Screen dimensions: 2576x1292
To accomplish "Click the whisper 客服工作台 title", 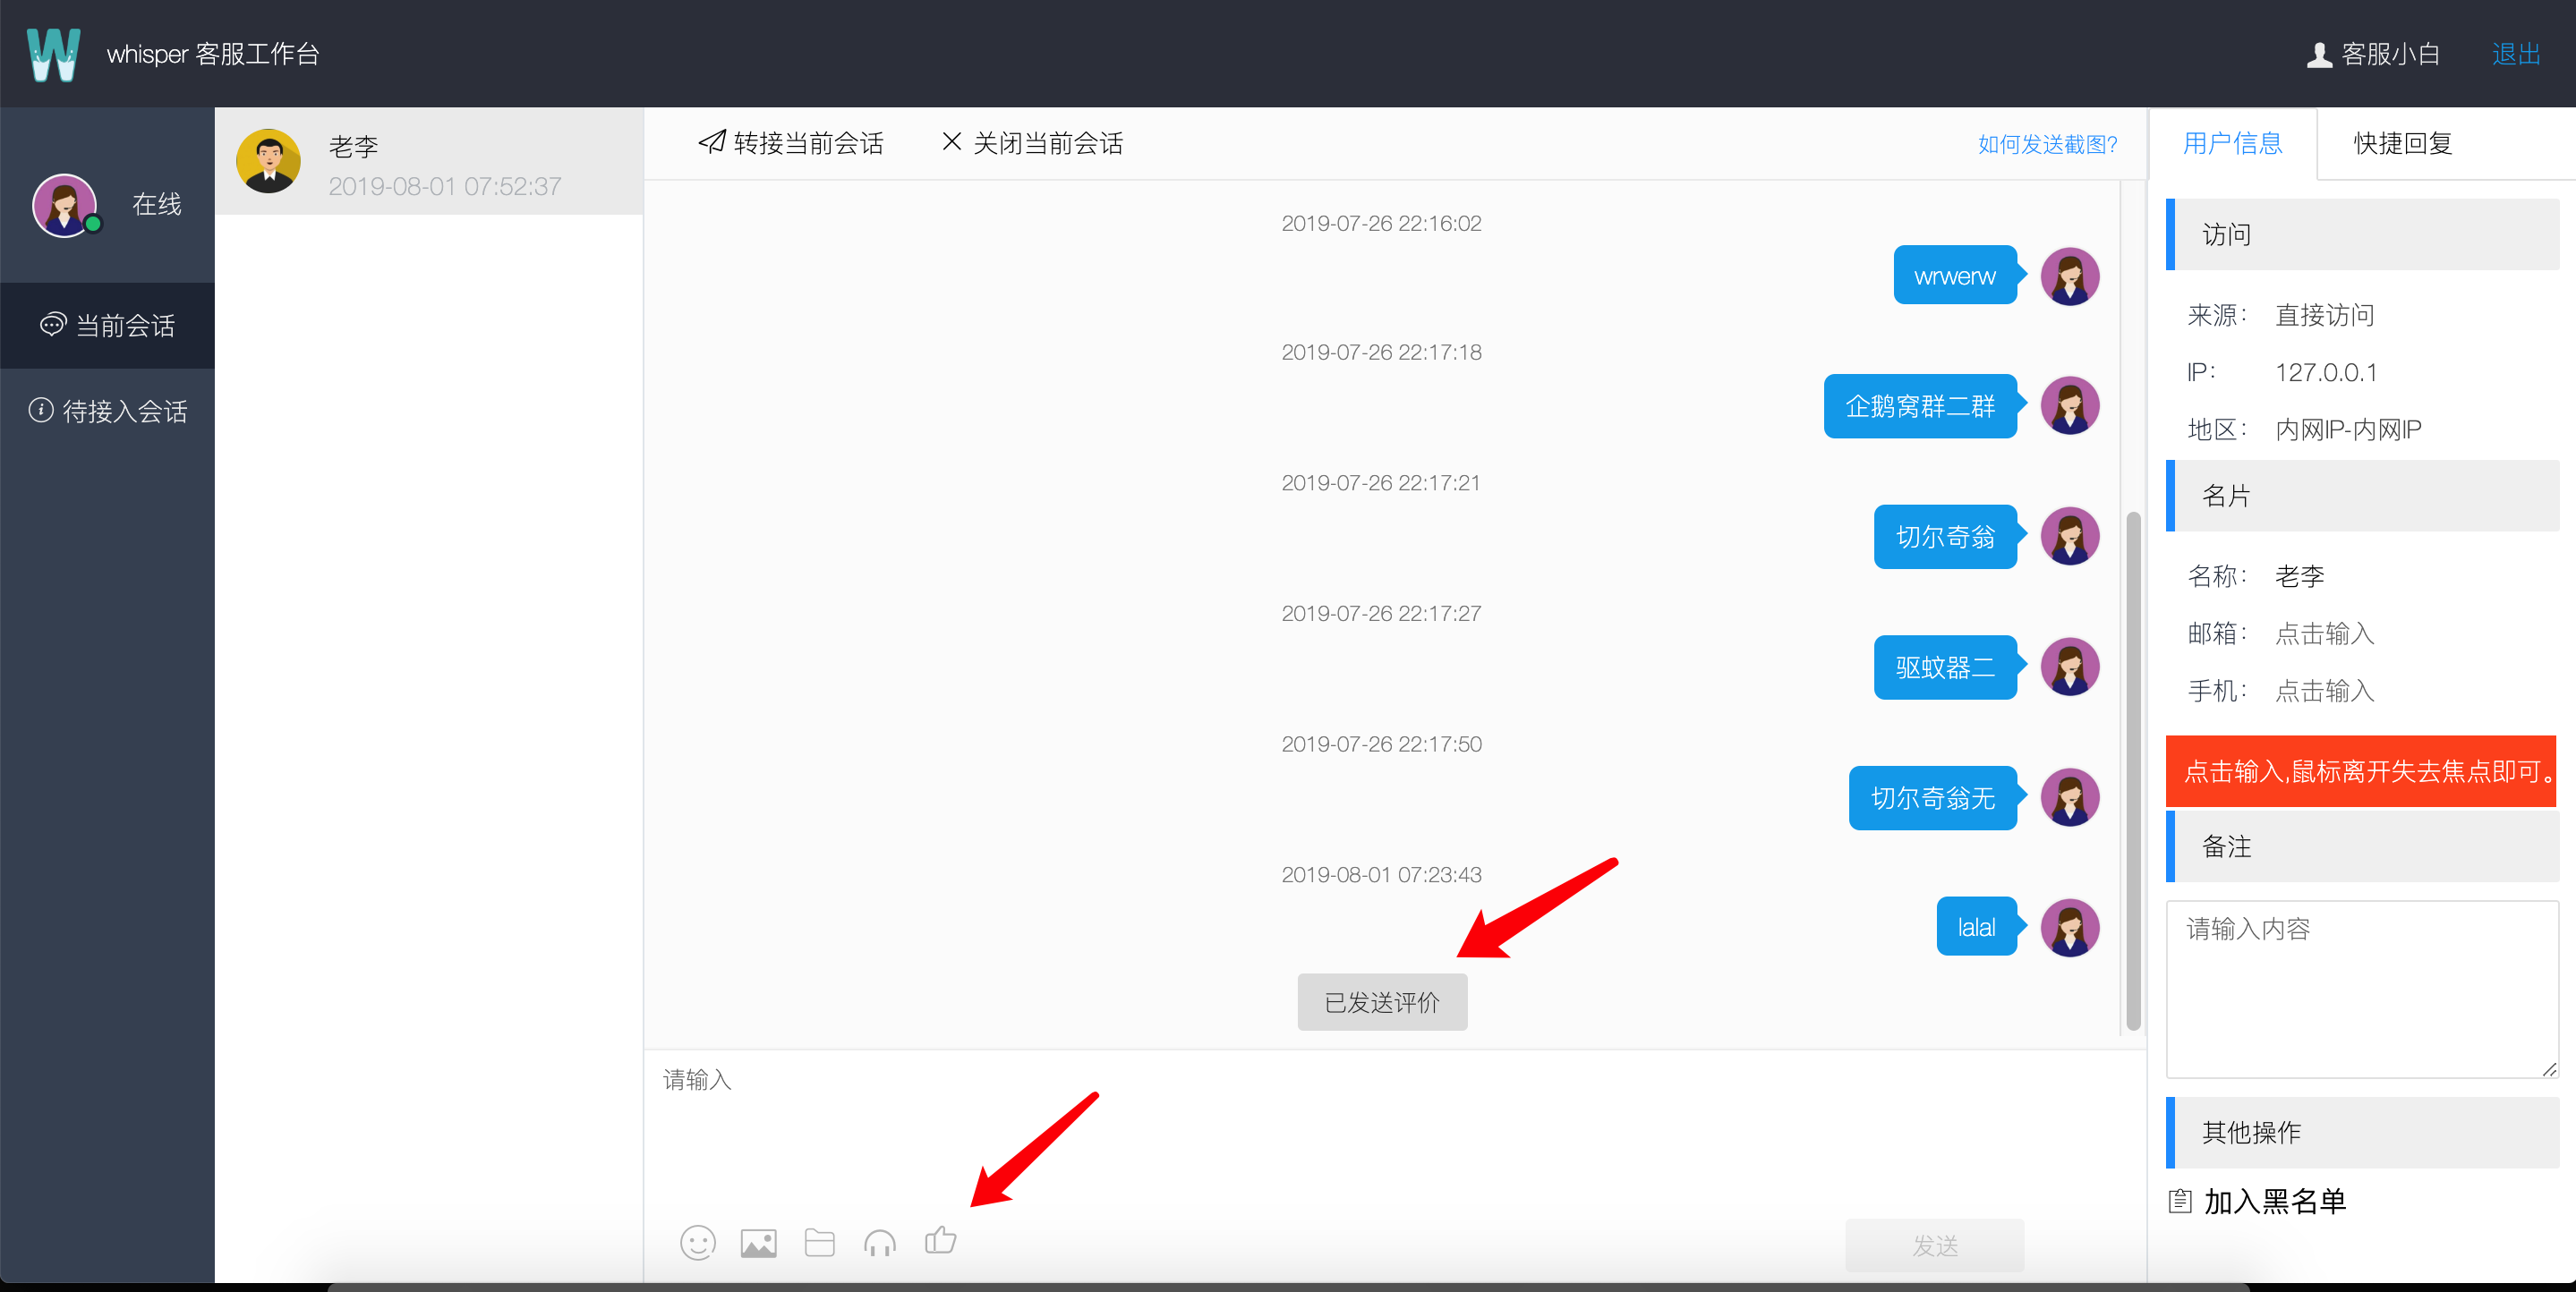I will click(213, 54).
